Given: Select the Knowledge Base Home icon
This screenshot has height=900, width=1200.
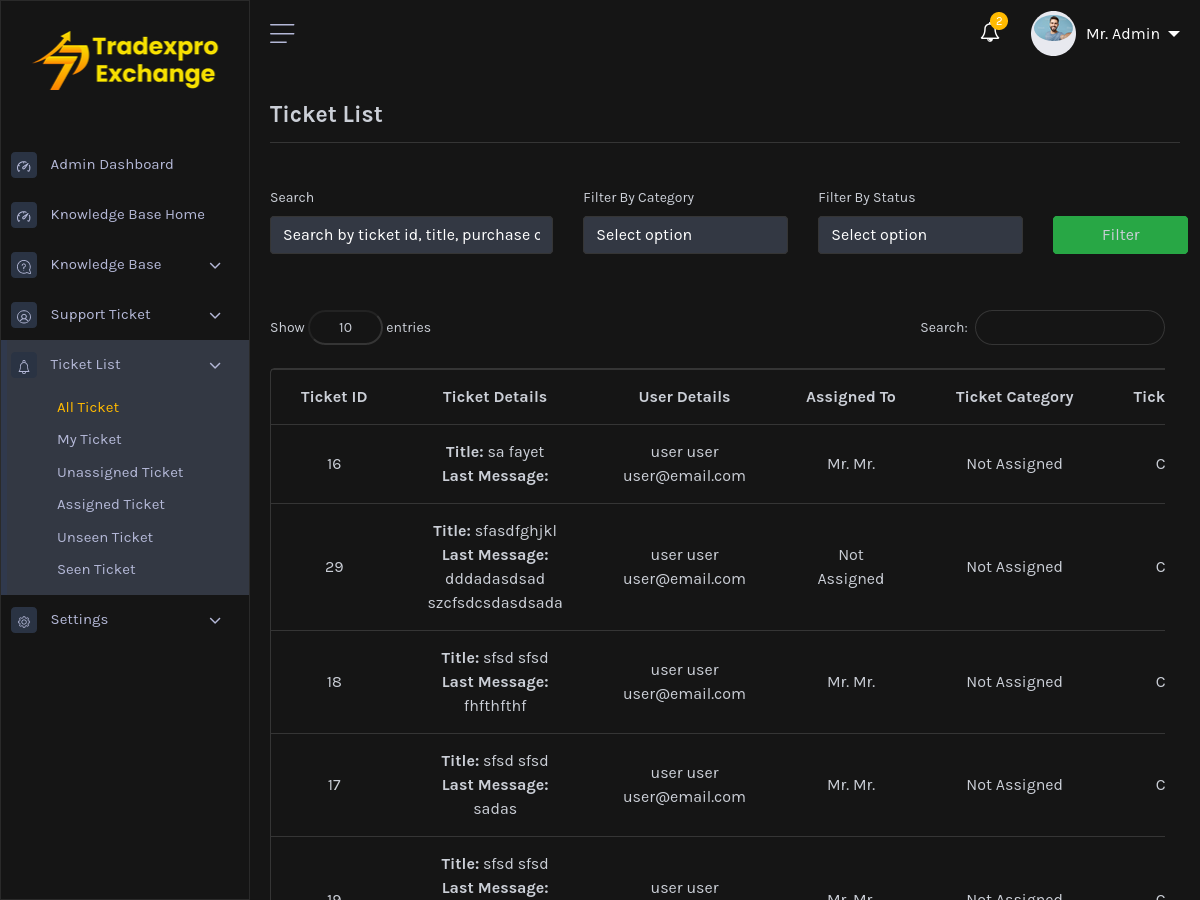Looking at the screenshot, I should pos(23,214).
